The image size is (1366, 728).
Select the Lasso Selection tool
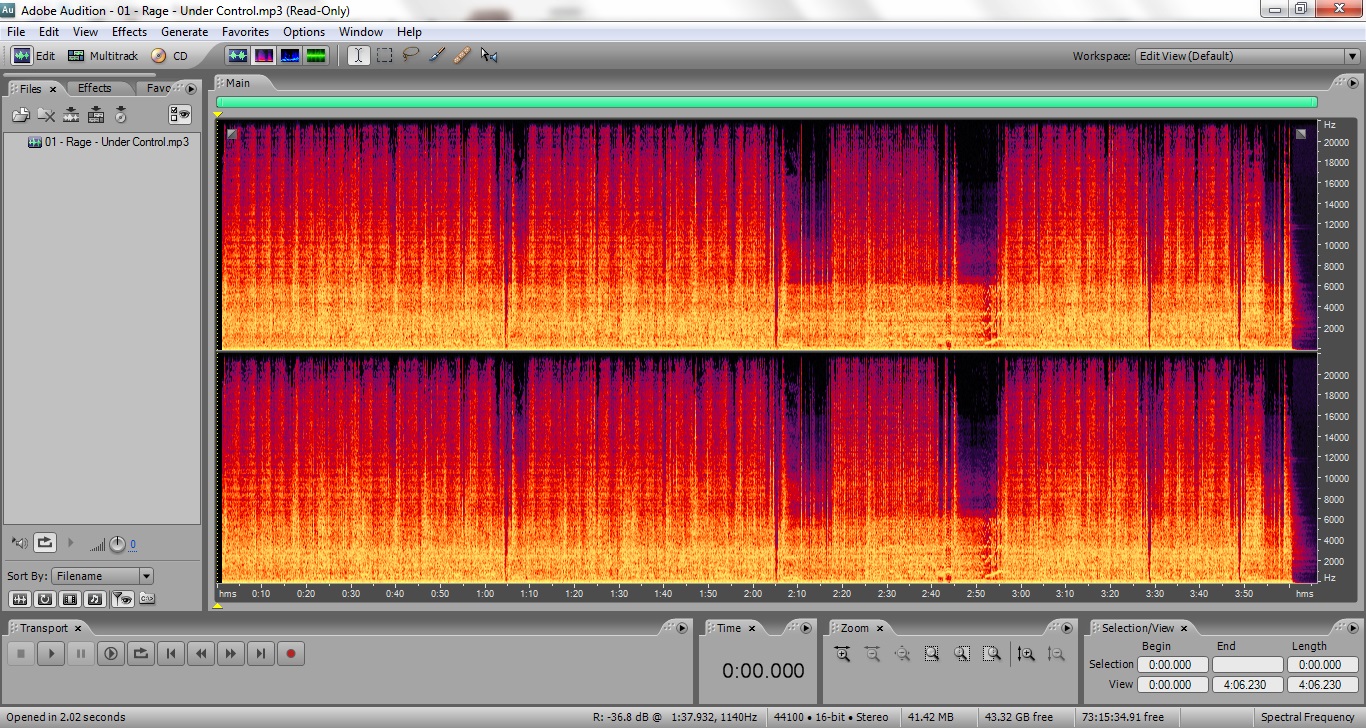coord(410,56)
